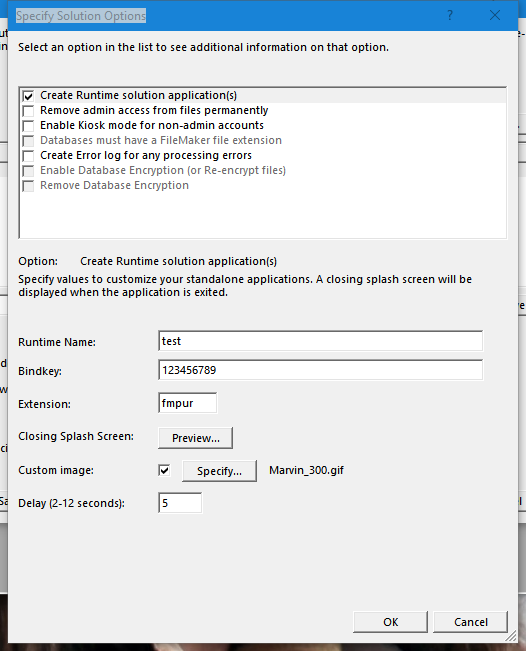
Task: Select the Remove admin access option text
Action: pyautogui.click(x=154, y=110)
